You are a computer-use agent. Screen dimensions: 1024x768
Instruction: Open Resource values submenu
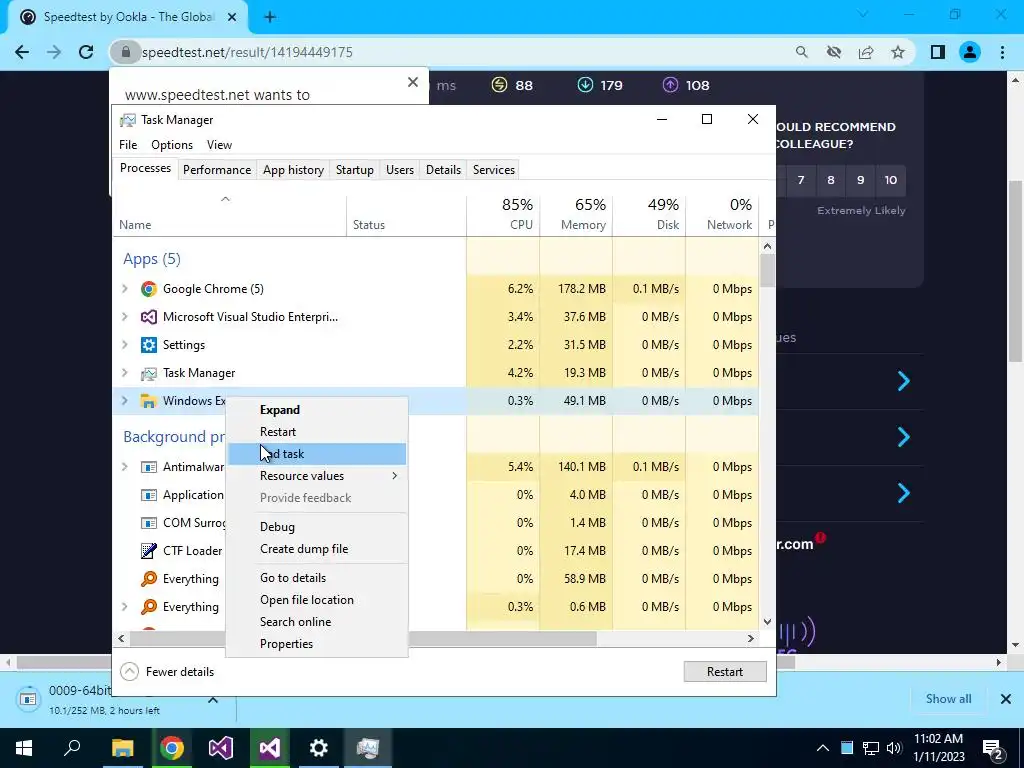[x=317, y=475]
